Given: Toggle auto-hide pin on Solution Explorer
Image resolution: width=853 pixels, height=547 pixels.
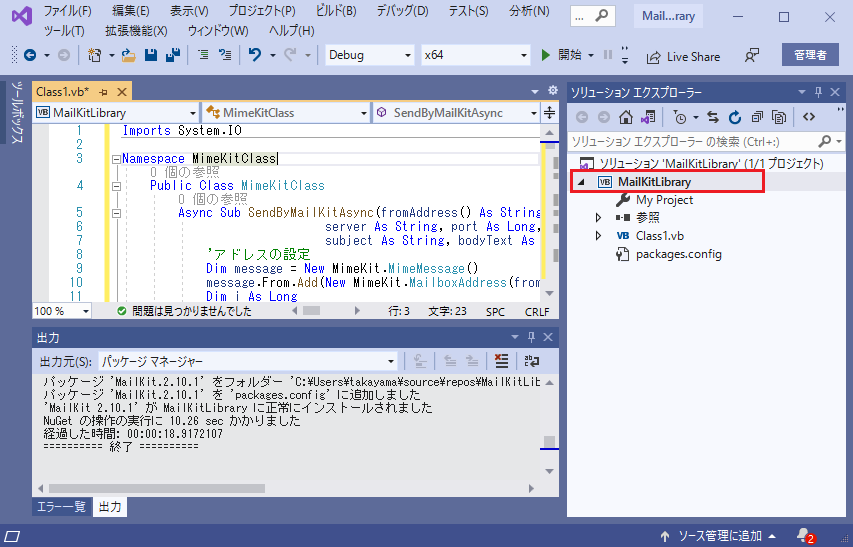Looking at the screenshot, I should click(818, 92).
